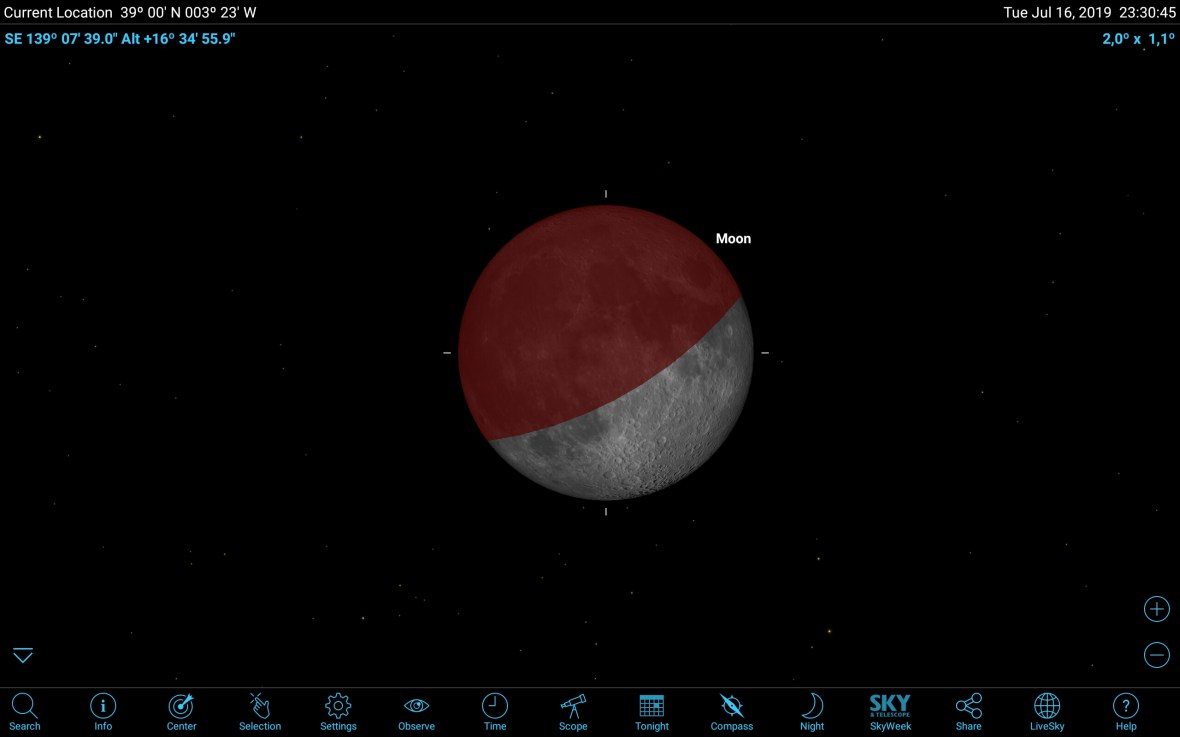Tap the Current Location coordinates
This screenshot has height=737, width=1180.
[x=130, y=13]
